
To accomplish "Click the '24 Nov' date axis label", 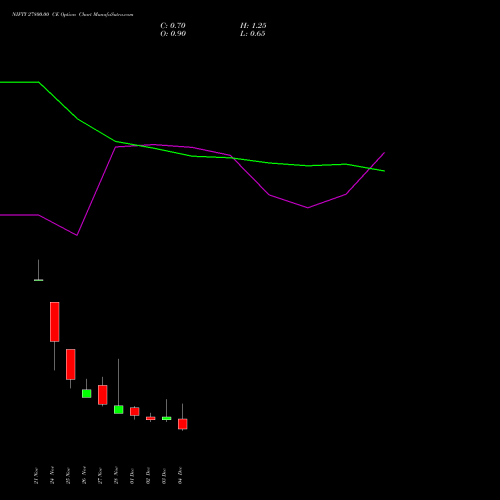I will (x=52, y=476).
